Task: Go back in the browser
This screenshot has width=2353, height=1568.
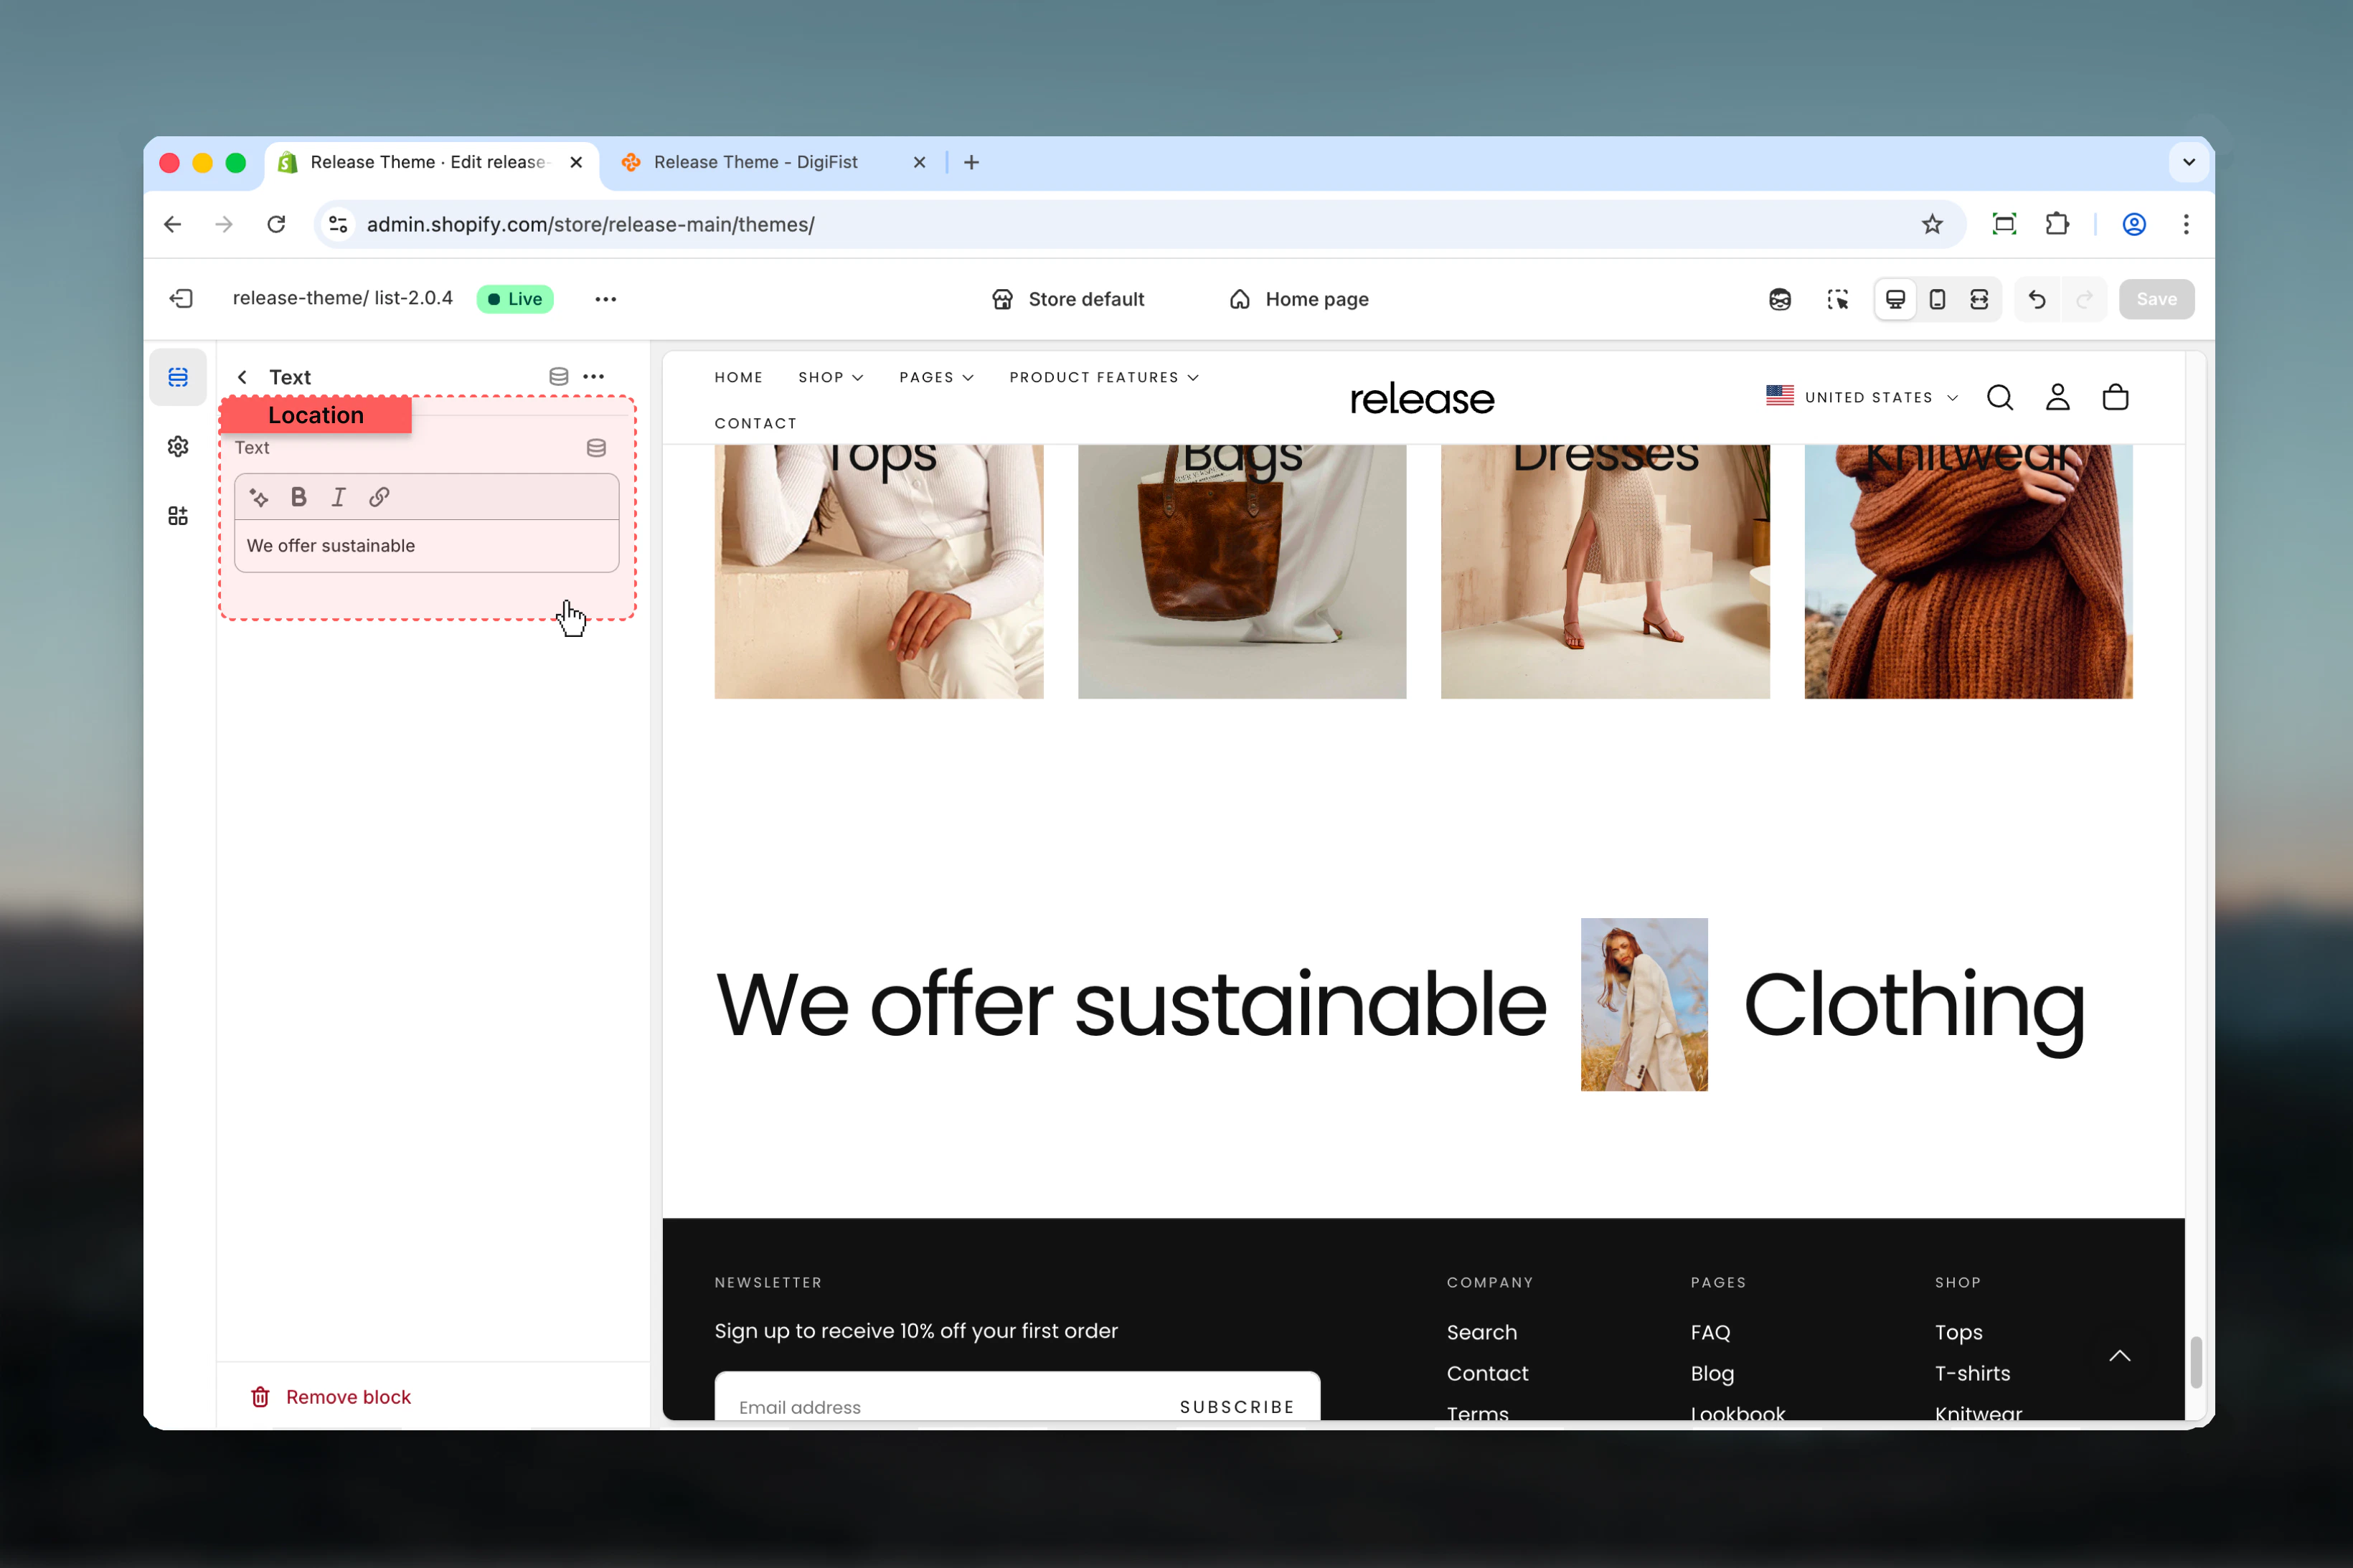Action: click(x=172, y=224)
